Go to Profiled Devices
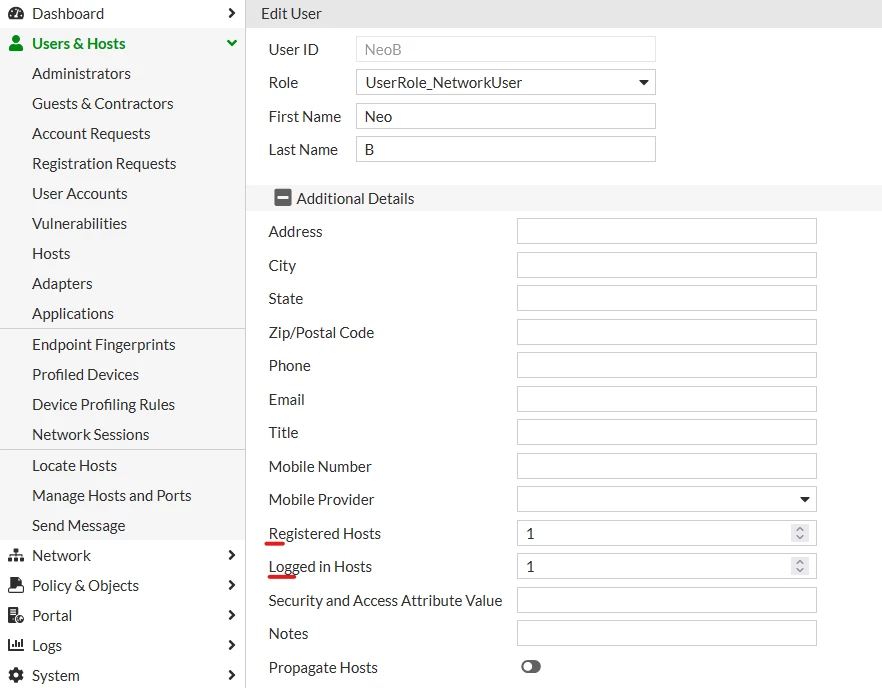 (x=85, y=375)
